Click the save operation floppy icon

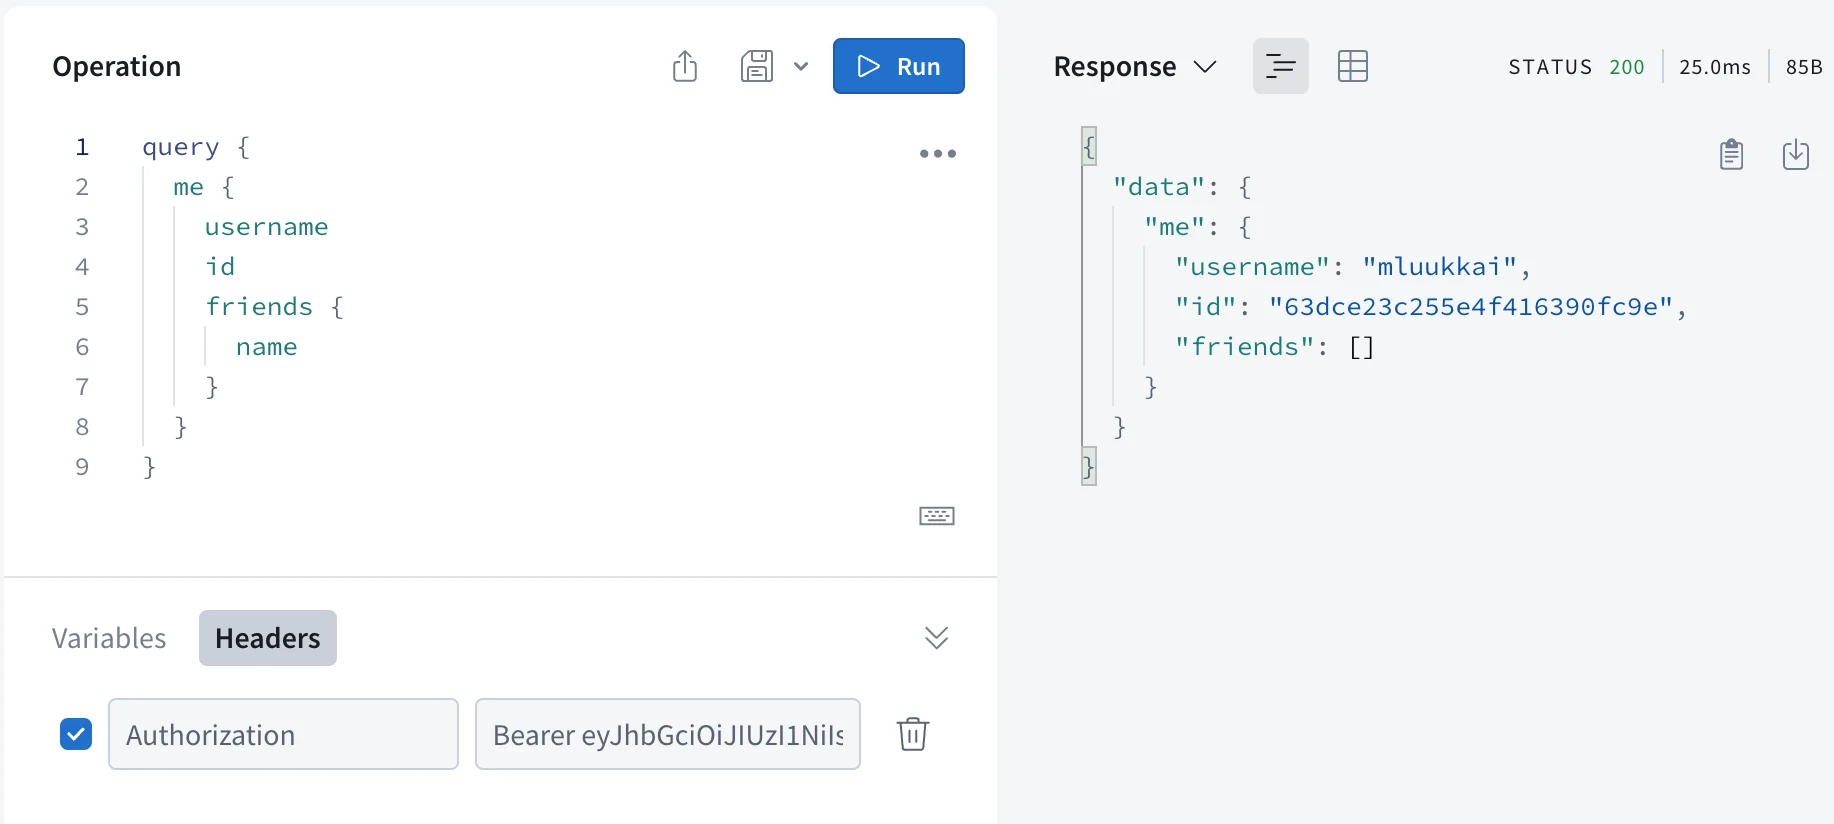click(757, 66)
